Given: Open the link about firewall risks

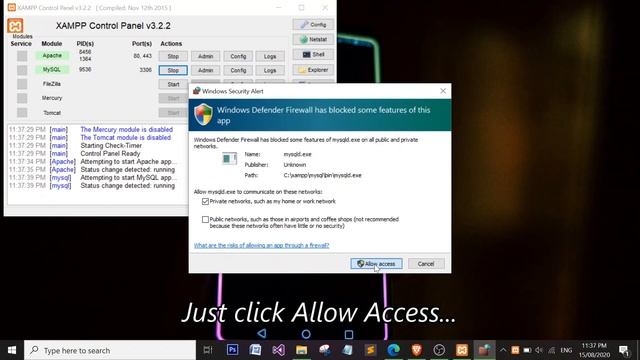Looking at the screenshot, I should 261,245.
